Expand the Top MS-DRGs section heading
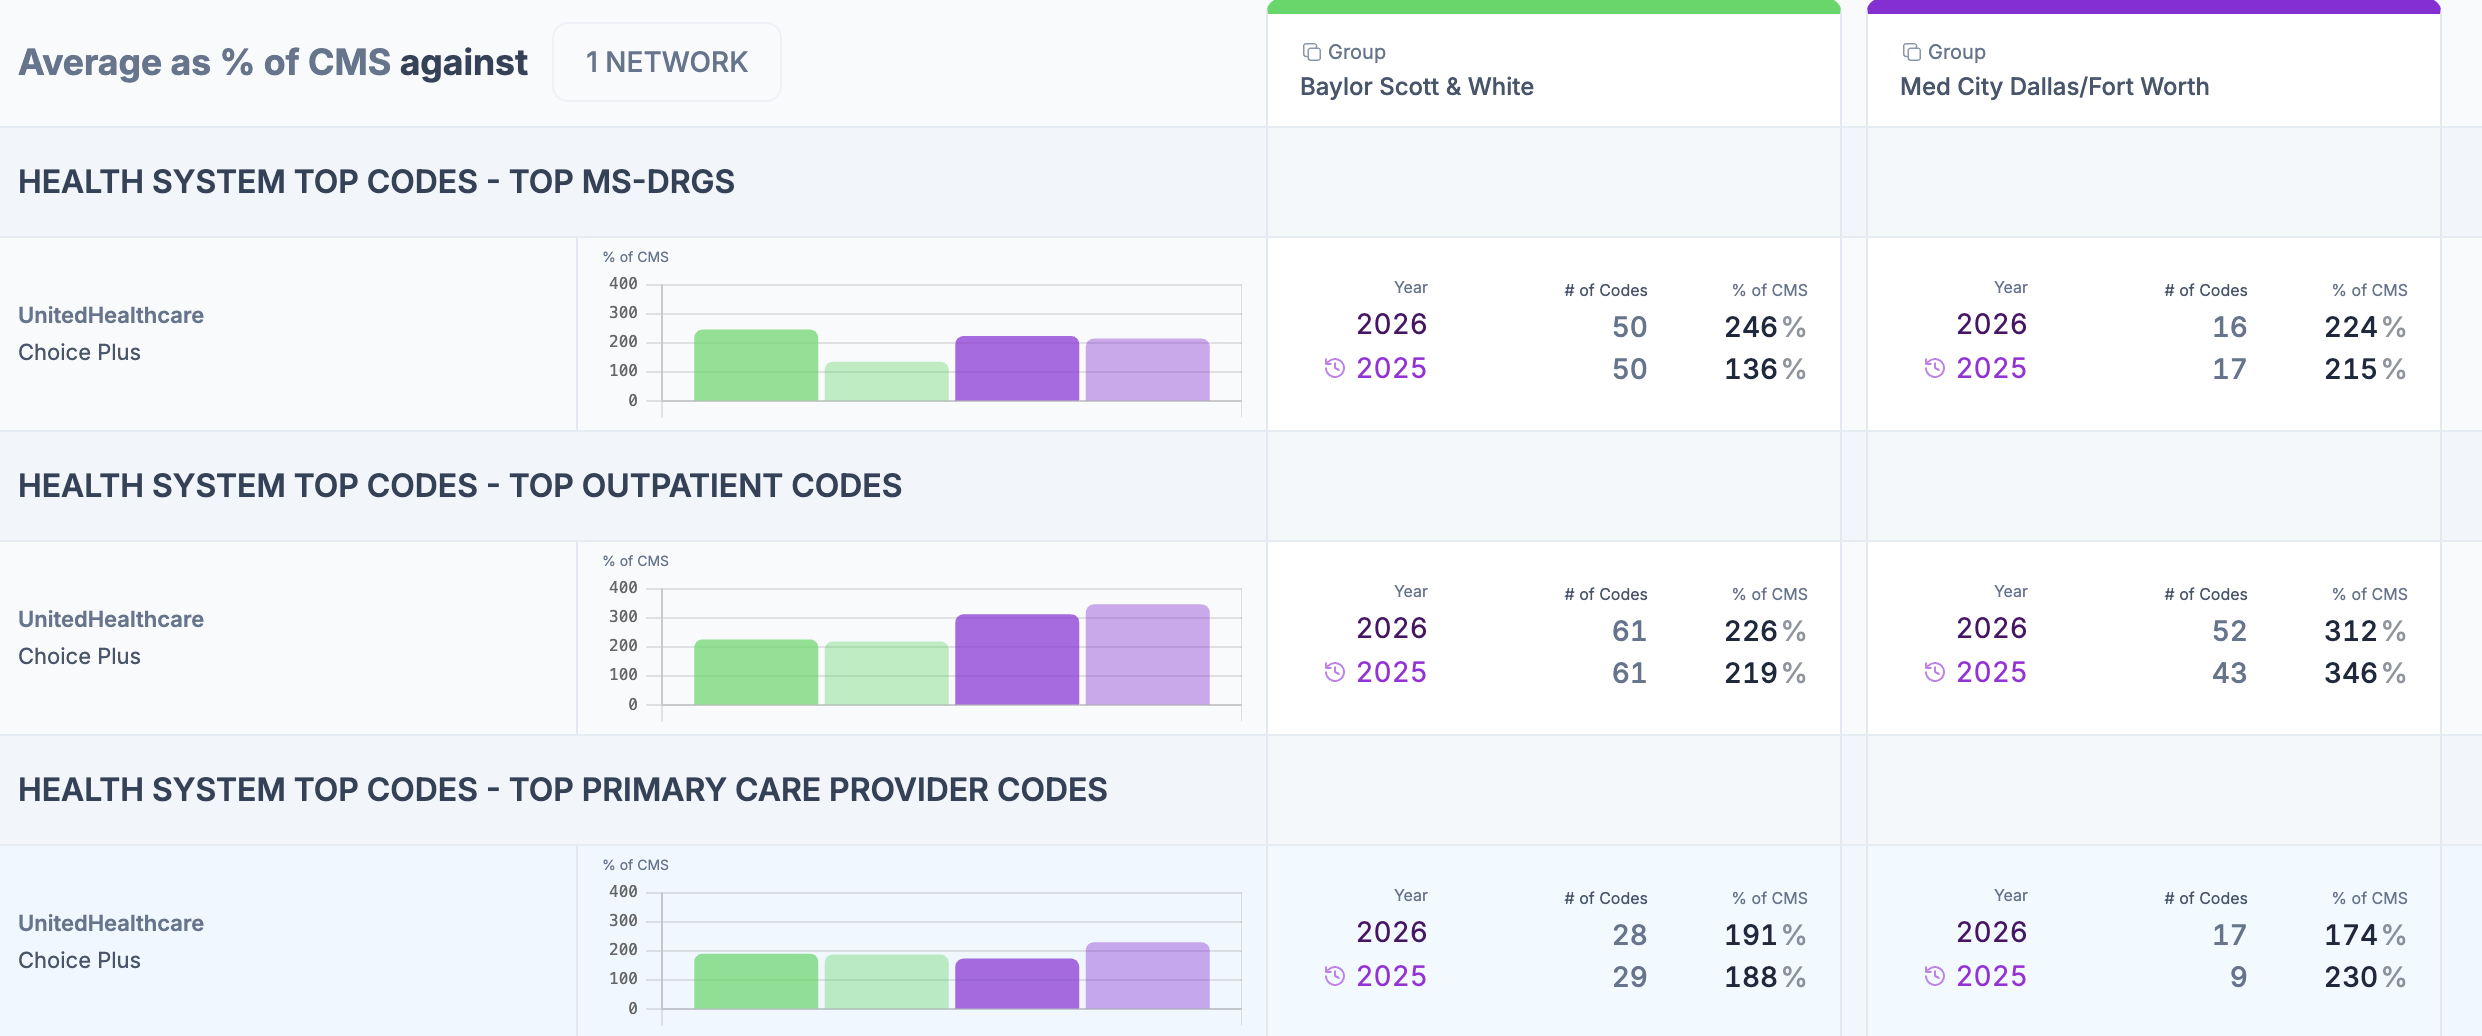This screenshot has width=2482, height=1036. [x=376, y=182]
